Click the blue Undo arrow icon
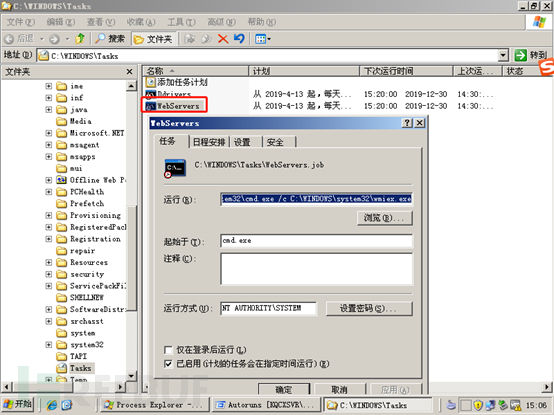 point(239,38)
